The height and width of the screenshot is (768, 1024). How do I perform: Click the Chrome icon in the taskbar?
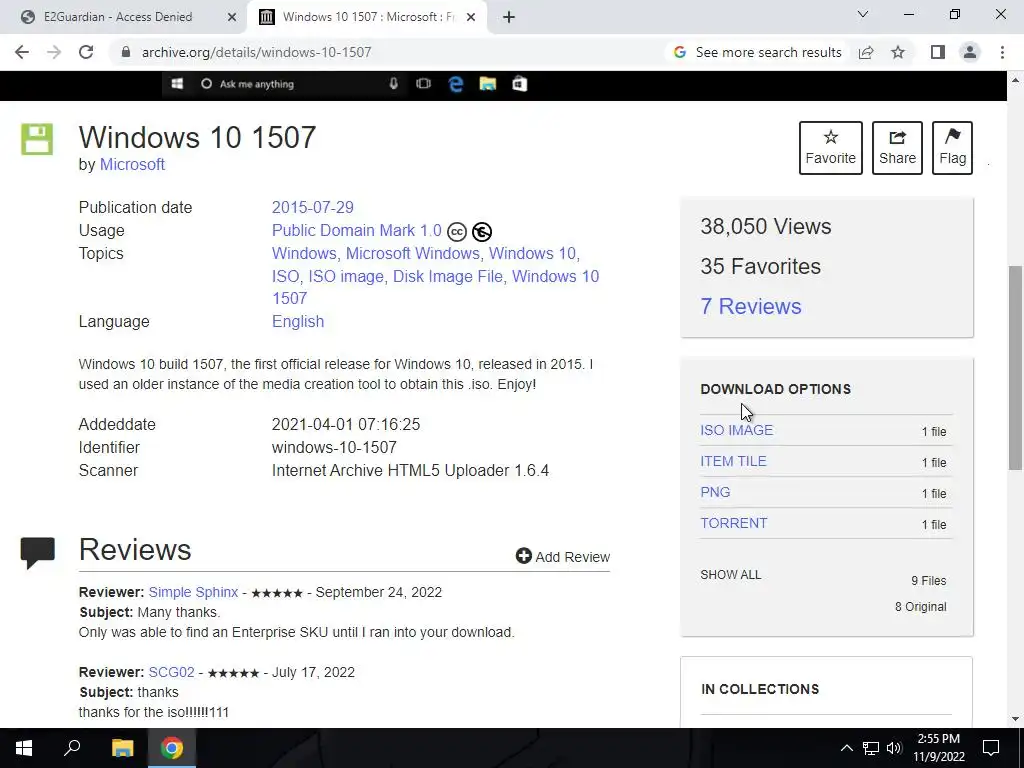click(x=172, y=748)
